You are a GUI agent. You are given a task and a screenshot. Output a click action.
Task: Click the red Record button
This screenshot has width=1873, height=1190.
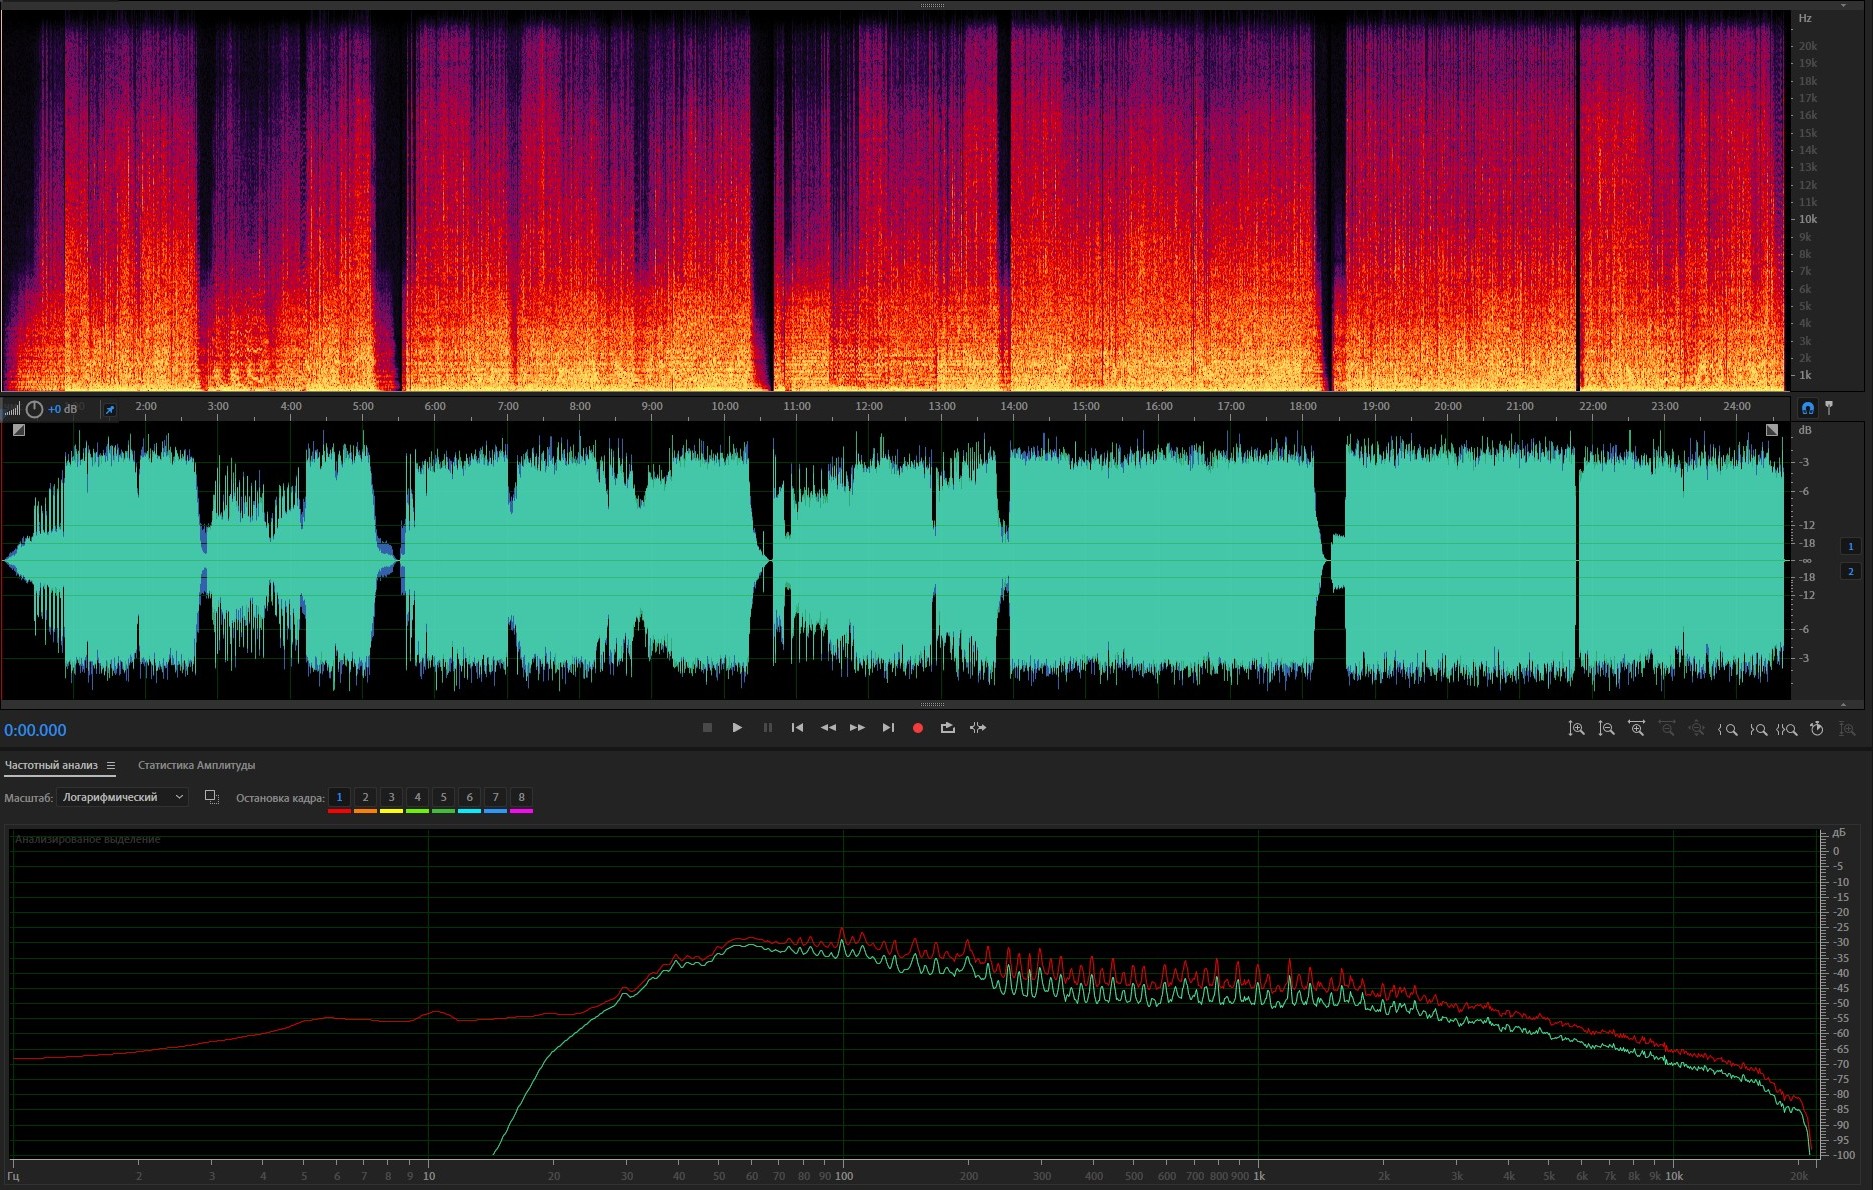coord(917,728)
